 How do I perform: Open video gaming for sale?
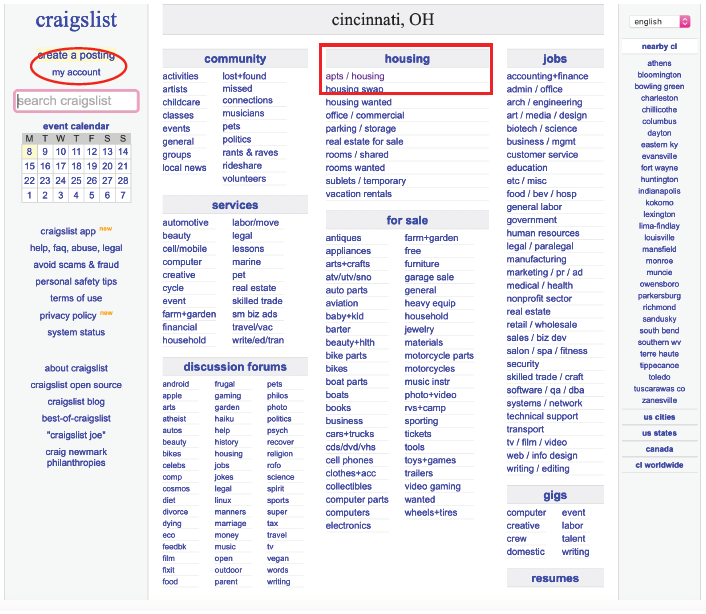(432, 487)
